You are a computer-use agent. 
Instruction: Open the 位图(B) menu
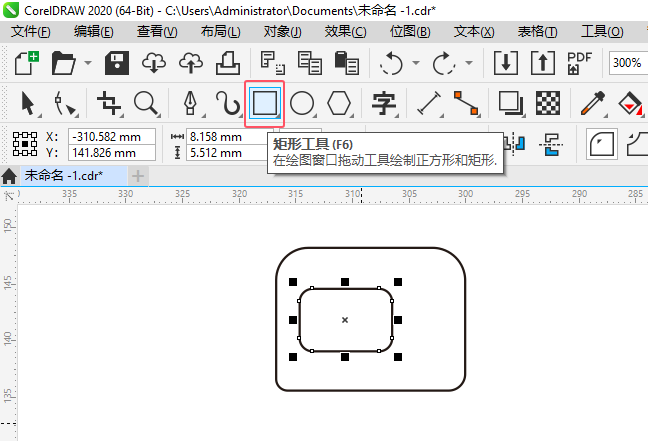[x=410, y=32]
